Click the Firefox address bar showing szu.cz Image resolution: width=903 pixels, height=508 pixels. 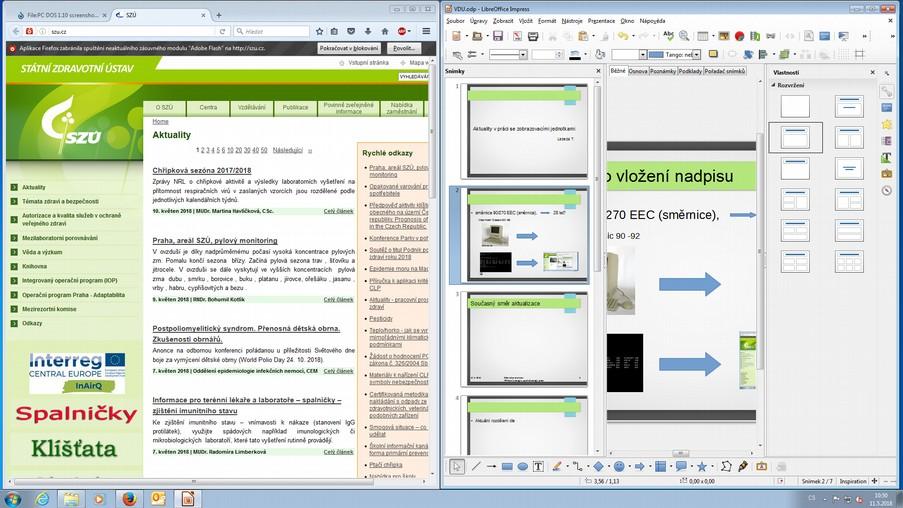pos(132,31)
